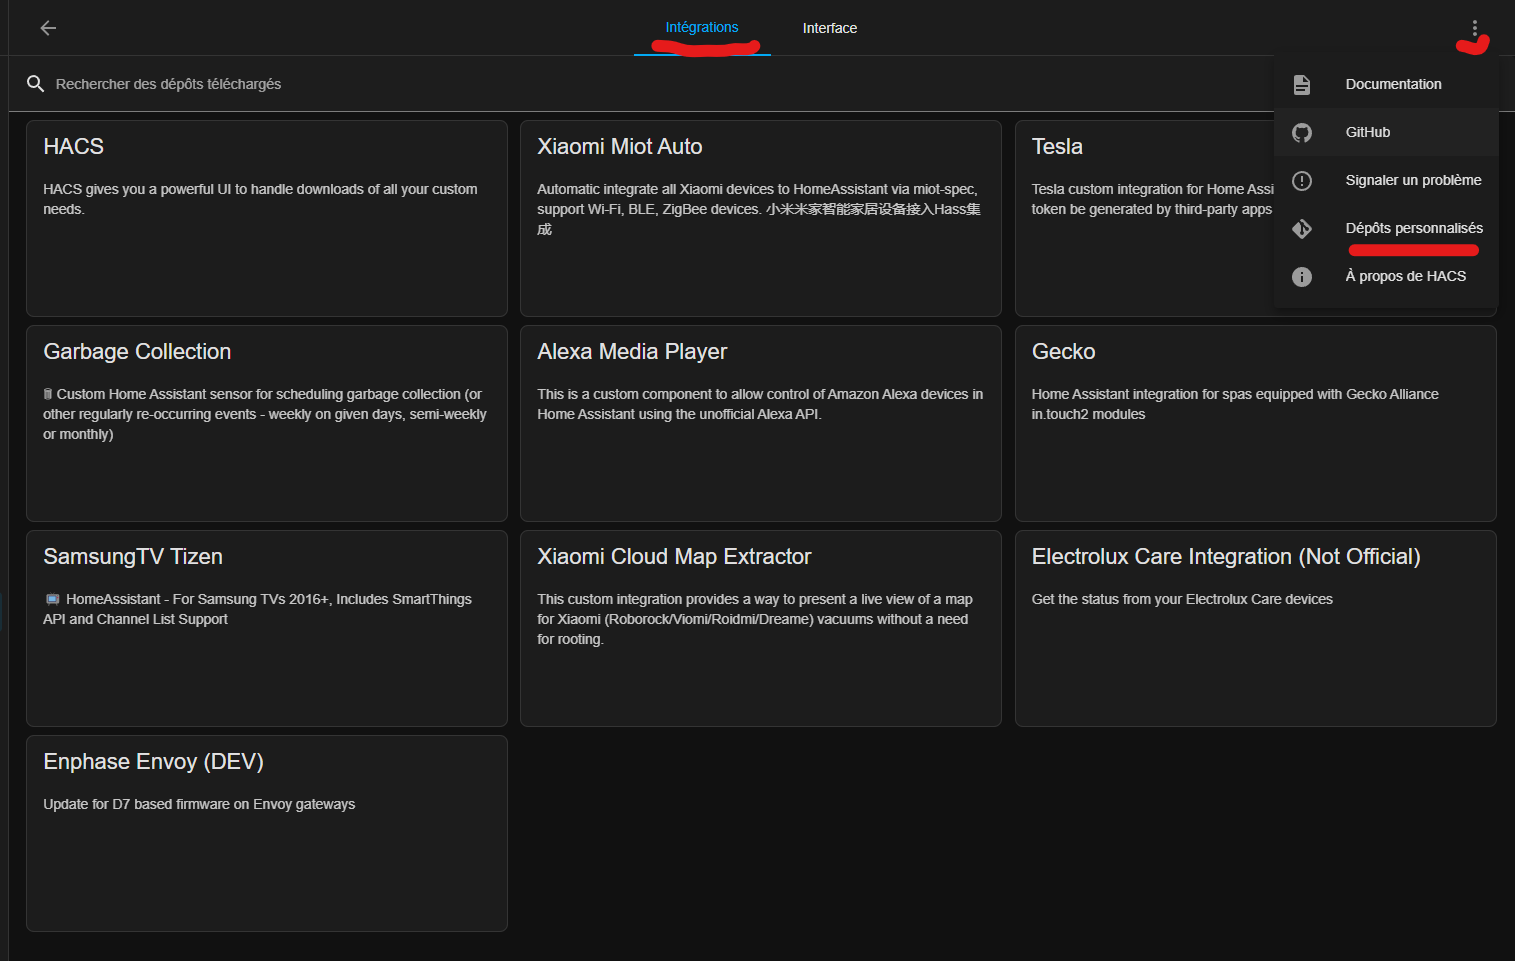Open the Electrolux Care Integration card
This screenshot has width=1515, height=961.
(x=1256, y=628)
